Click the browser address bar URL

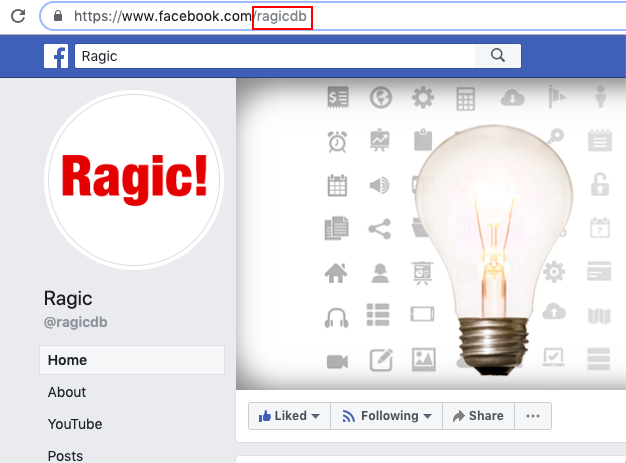point(190,16)
